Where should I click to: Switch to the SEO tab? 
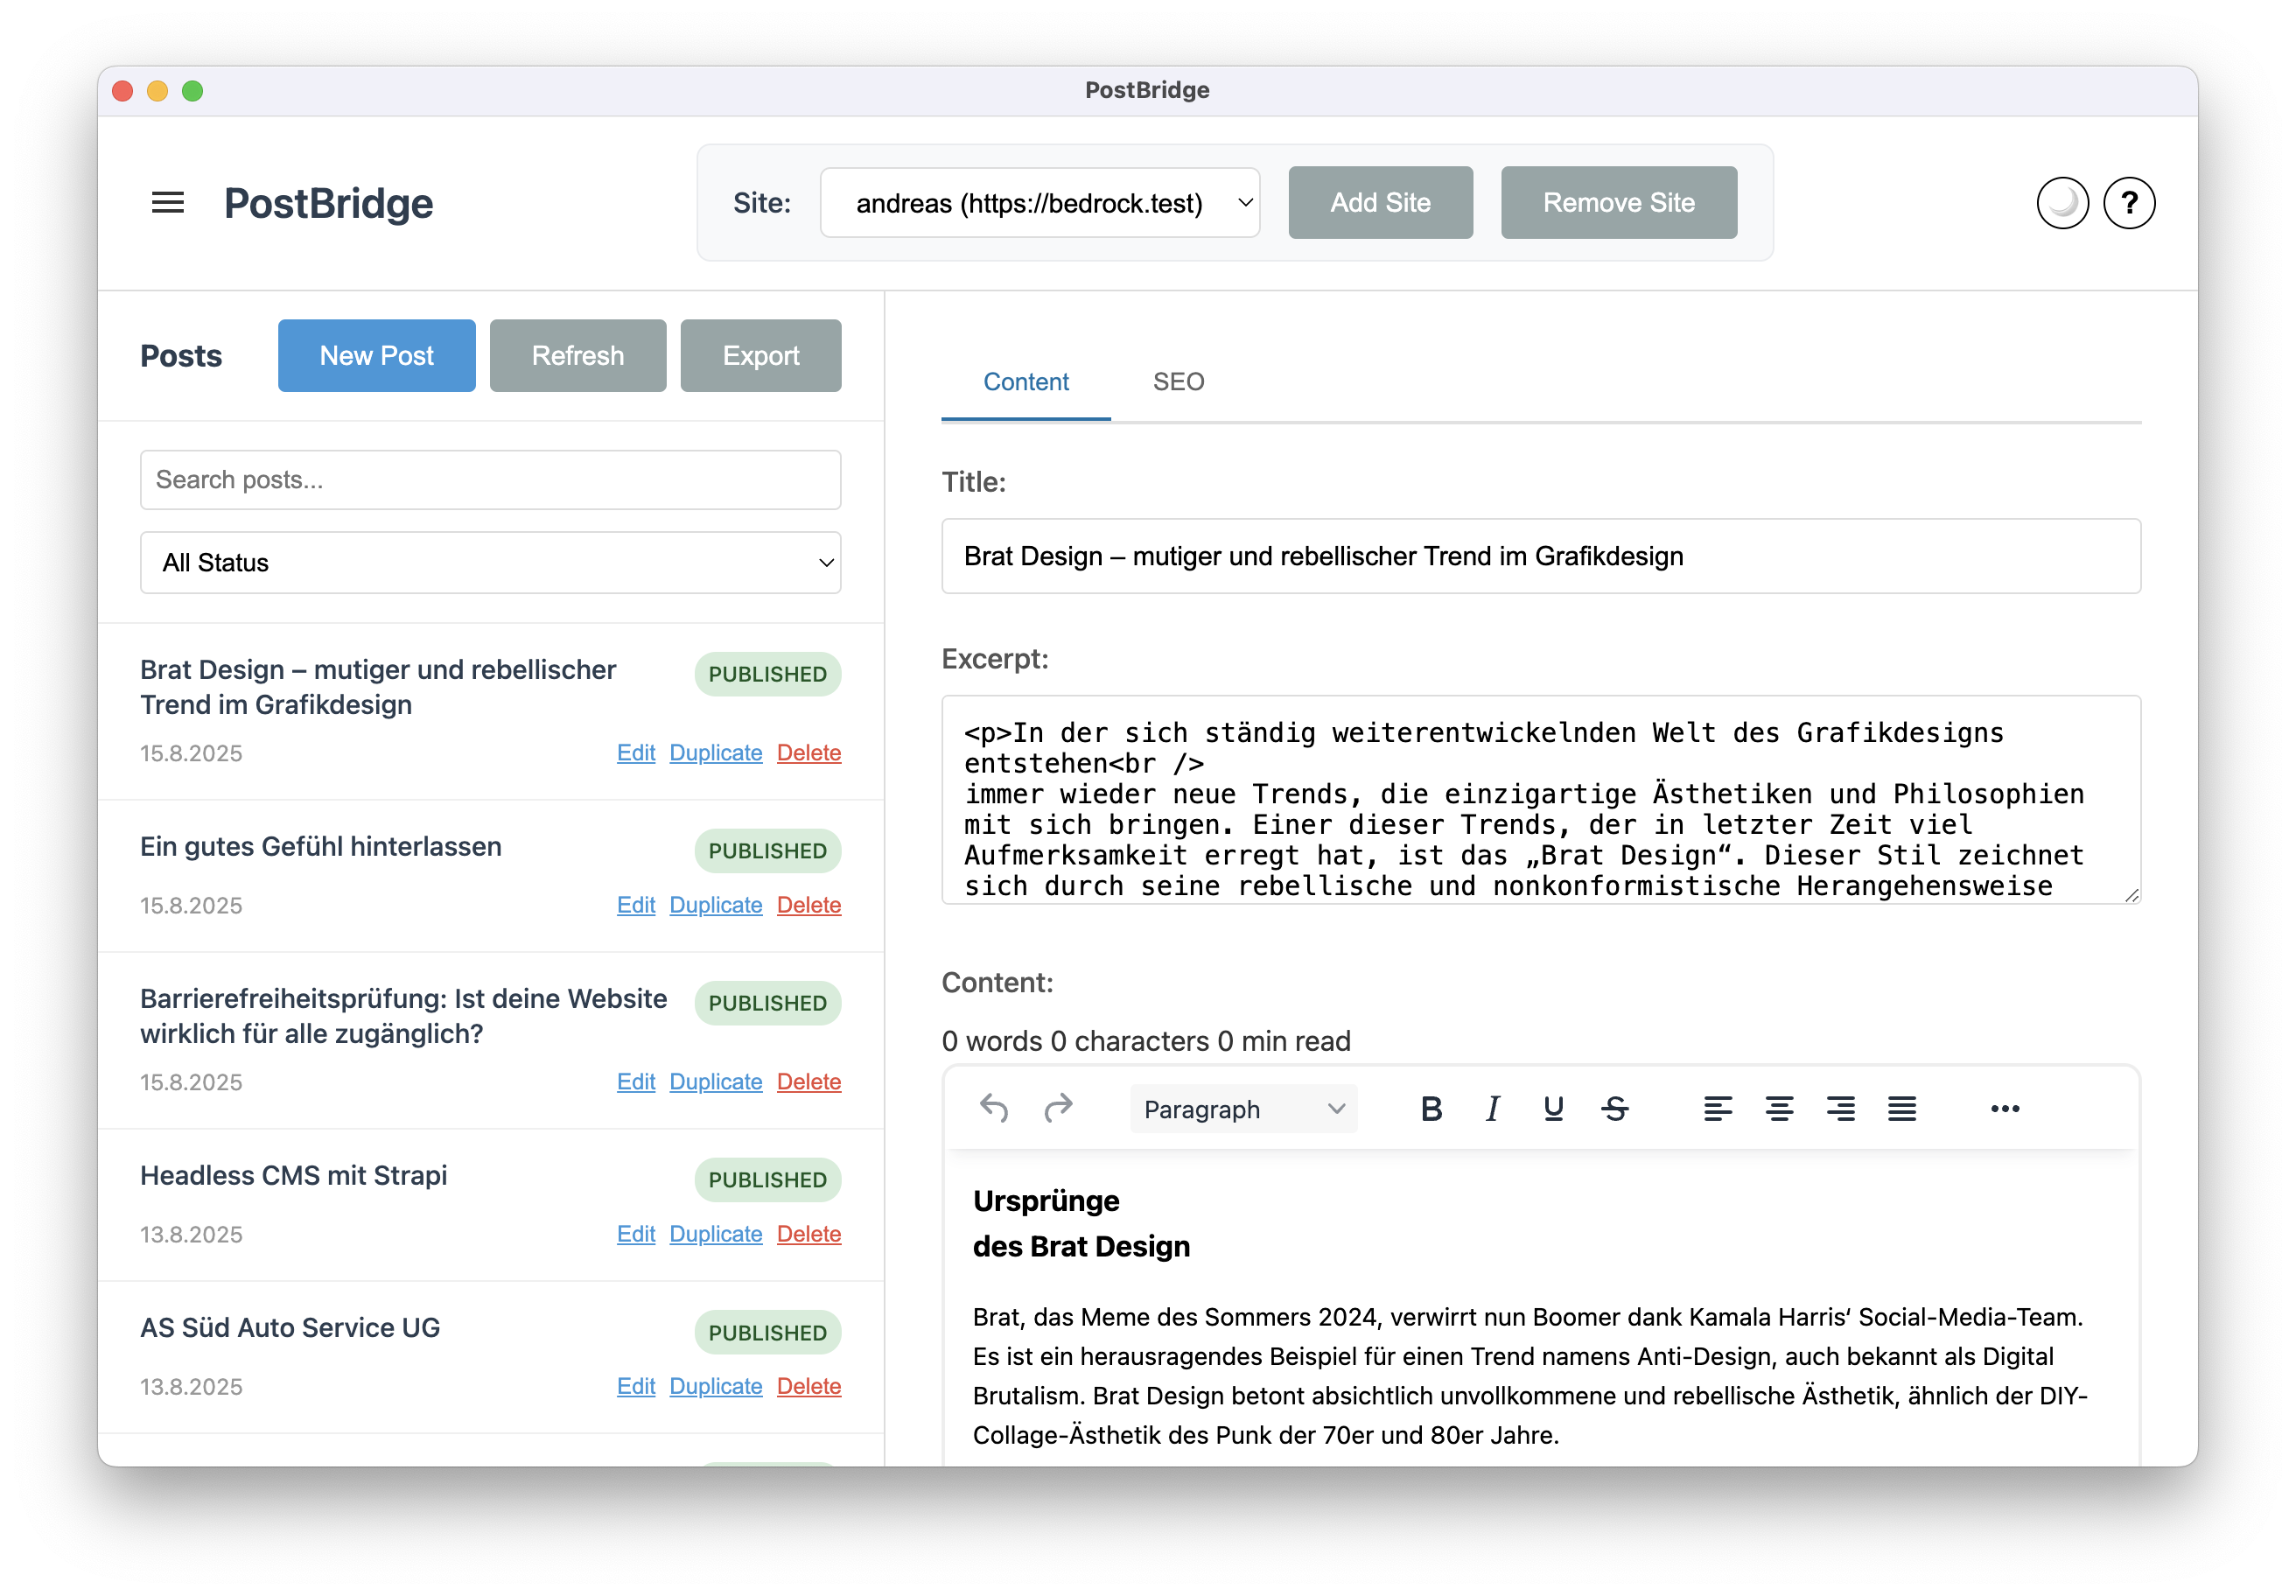[x=1178, y=382]
